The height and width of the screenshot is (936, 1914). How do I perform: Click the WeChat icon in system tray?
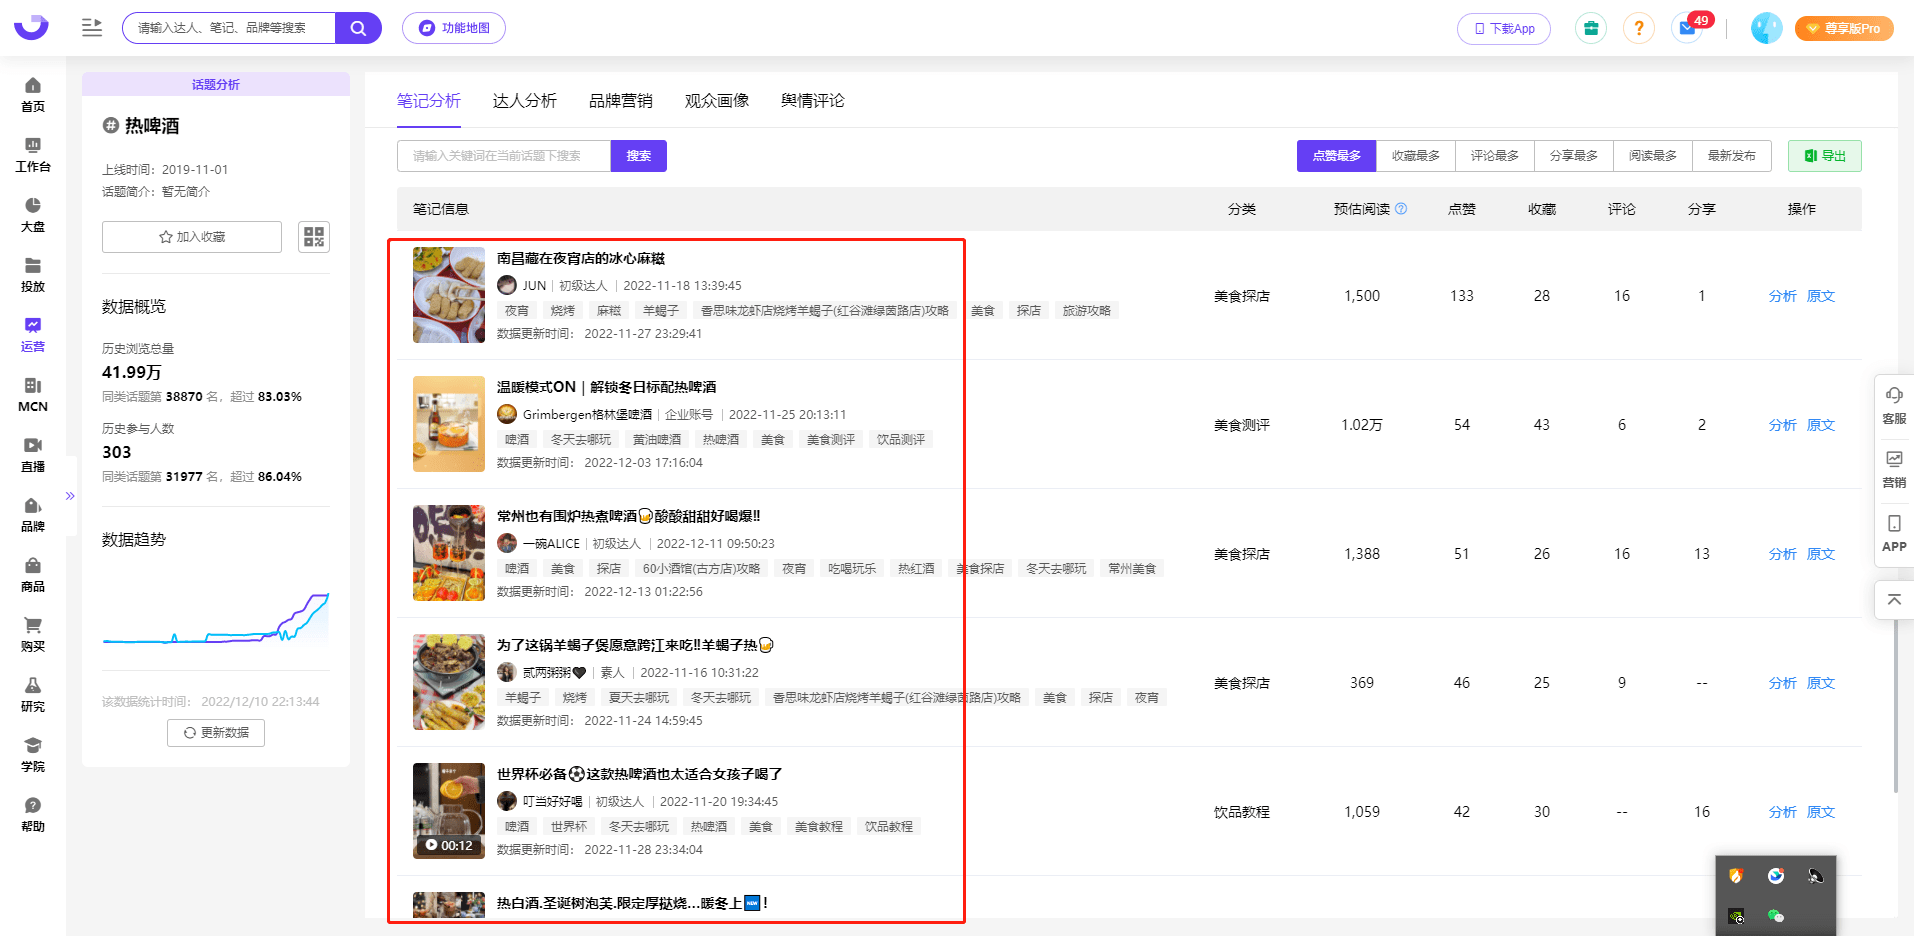pyautogui.click(x=1776, y=916)
